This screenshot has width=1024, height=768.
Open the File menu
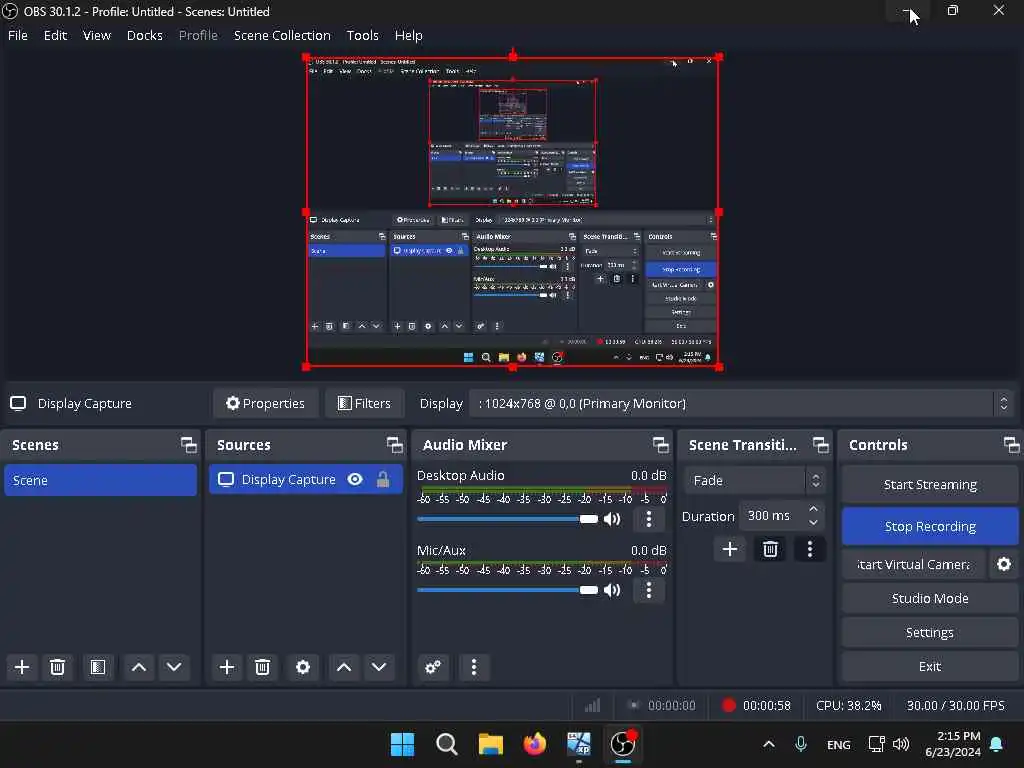pyautogui.click(x=18, y=35)
